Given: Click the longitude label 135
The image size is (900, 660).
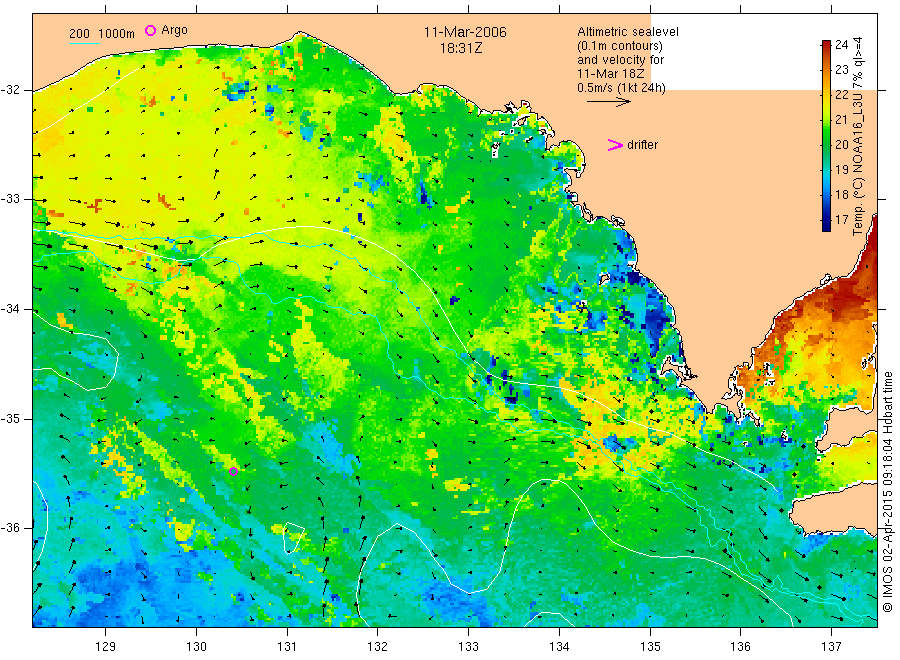Looking at the screenshot, I should [x=650, y=647].
